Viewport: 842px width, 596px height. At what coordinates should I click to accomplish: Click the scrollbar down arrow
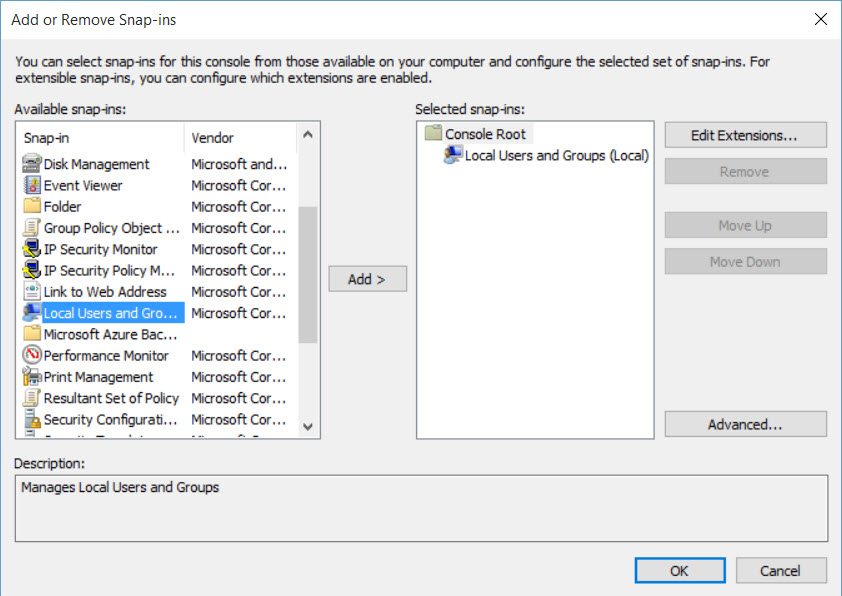point(309,427)
